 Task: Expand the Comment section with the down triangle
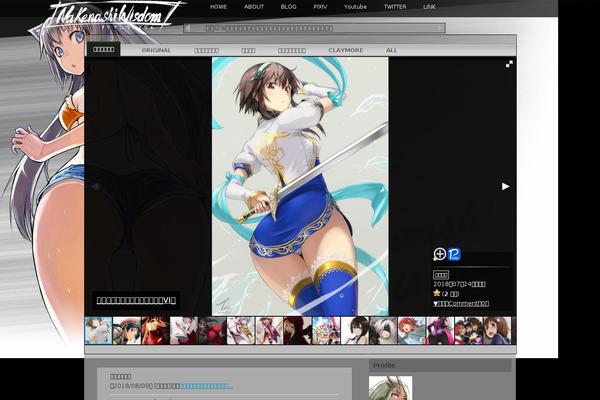(x=461, y=304)
